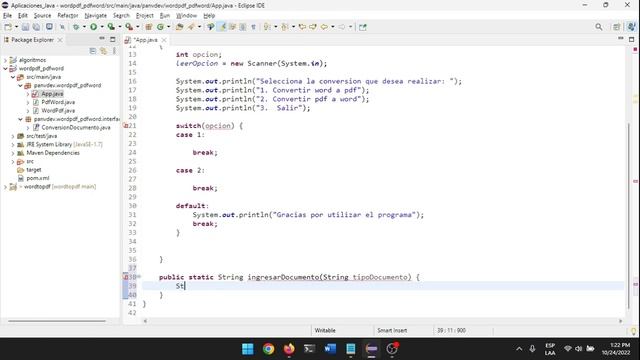Open Package Explorer View Menu dots

coord(114,51)
